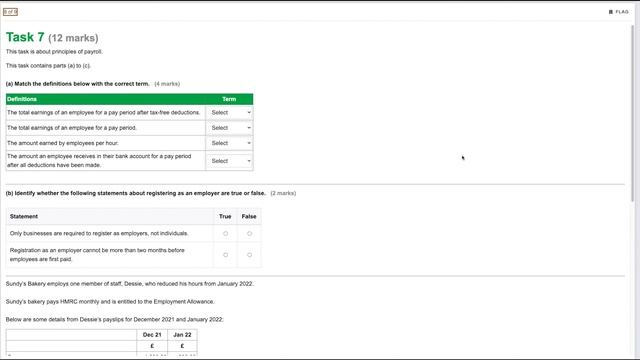
Task: Click the definition 'The amount earned by employees per hour.'
Action: pos(63,143)
